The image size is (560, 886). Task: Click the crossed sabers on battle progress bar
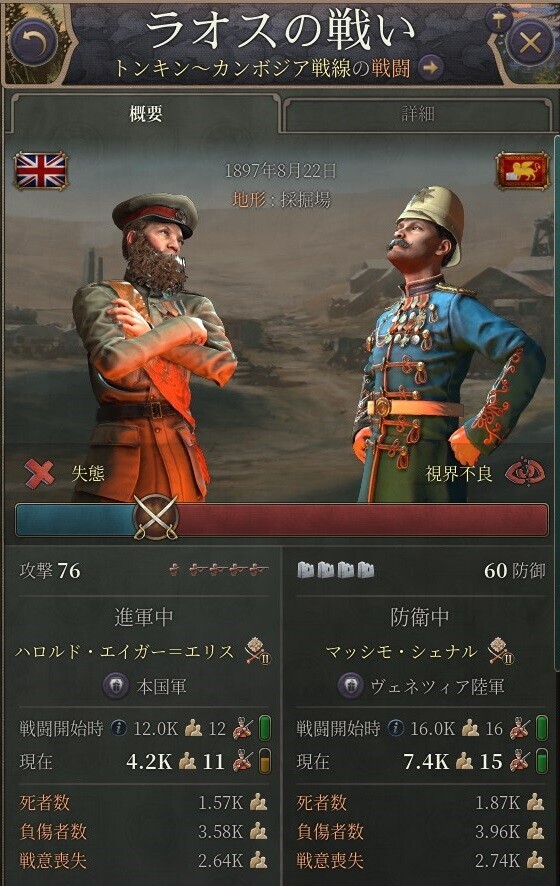(x=156, y=518)
